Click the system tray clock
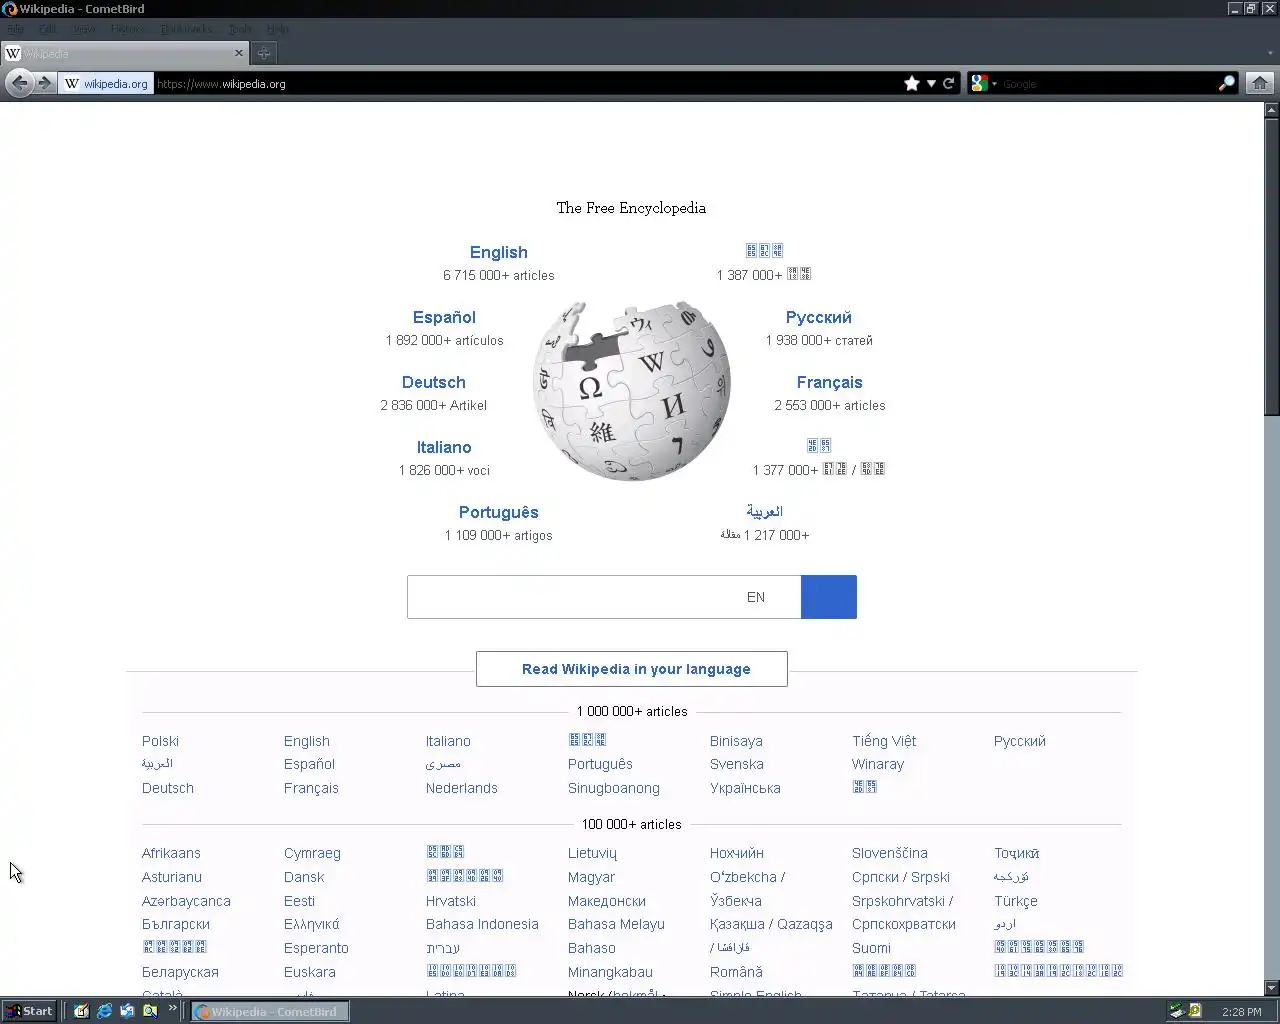 [x=1241, y=1012]
